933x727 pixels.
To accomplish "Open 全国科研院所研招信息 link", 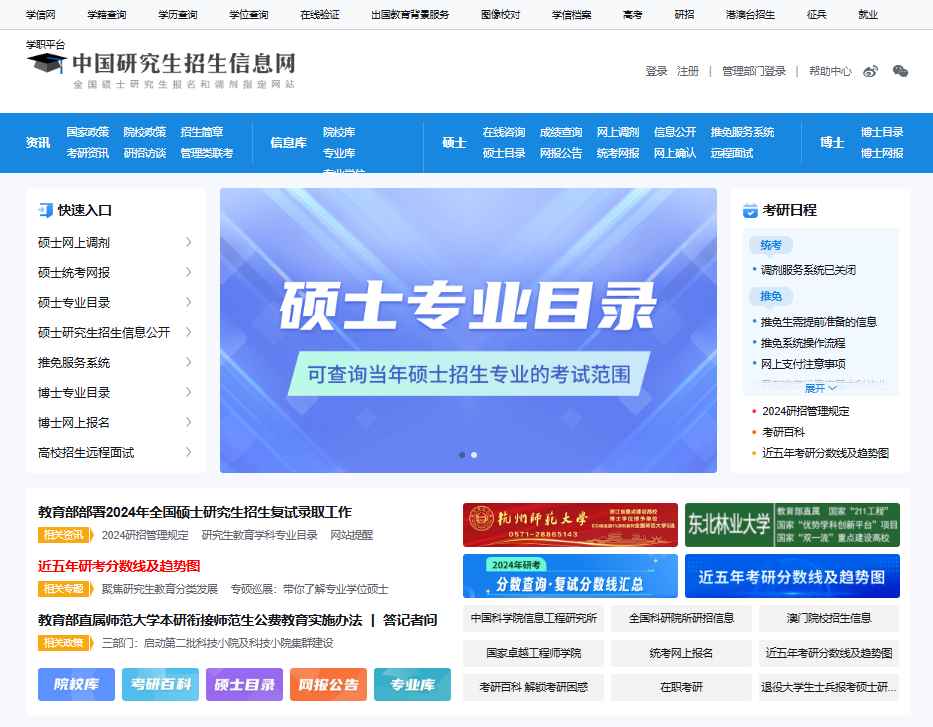I will click(681, 619).
